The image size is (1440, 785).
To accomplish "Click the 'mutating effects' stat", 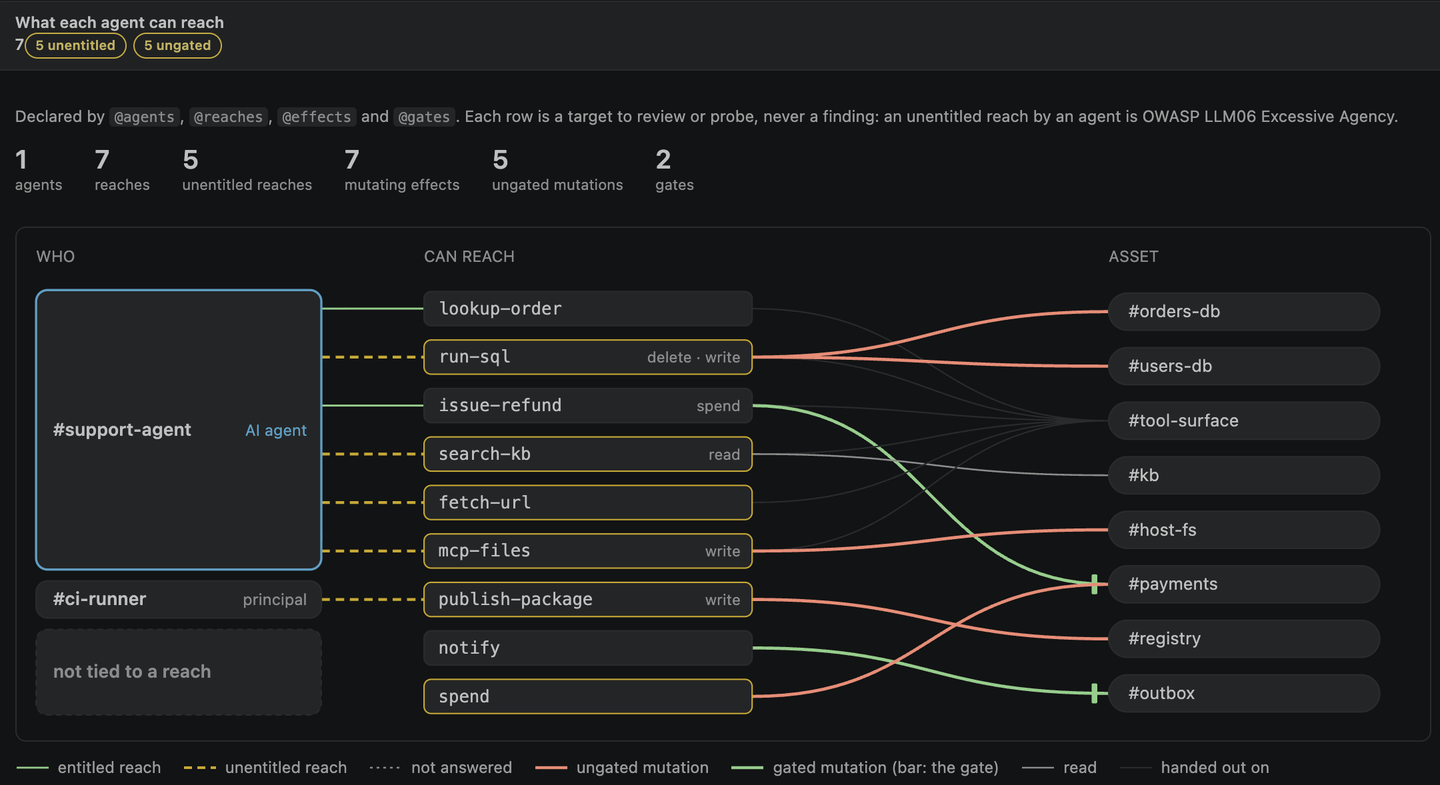I will [x=402, y=170].
